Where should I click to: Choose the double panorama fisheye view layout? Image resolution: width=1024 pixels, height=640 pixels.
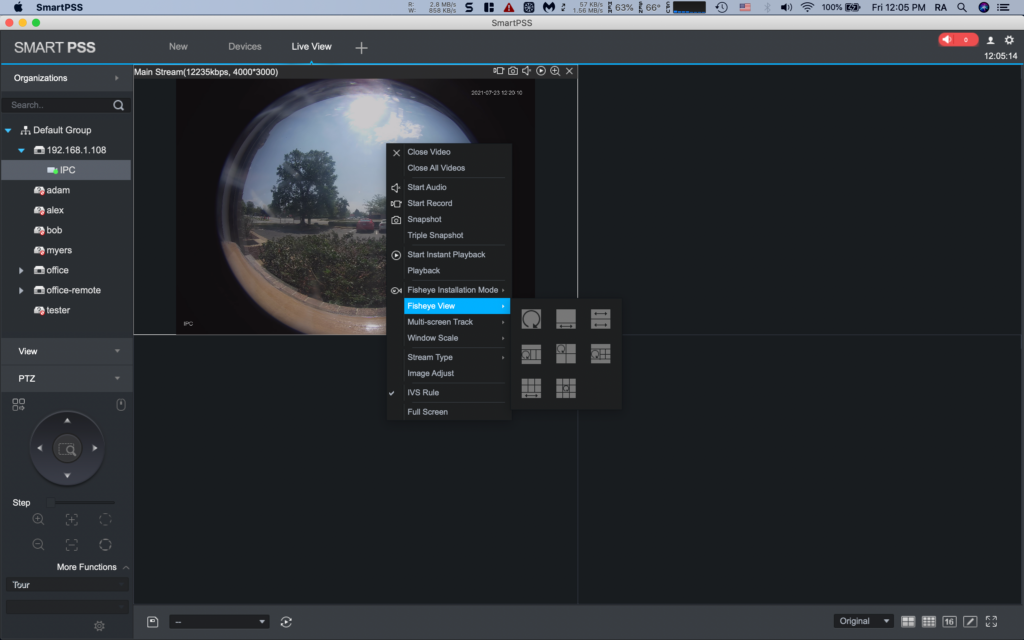point(600,319)
